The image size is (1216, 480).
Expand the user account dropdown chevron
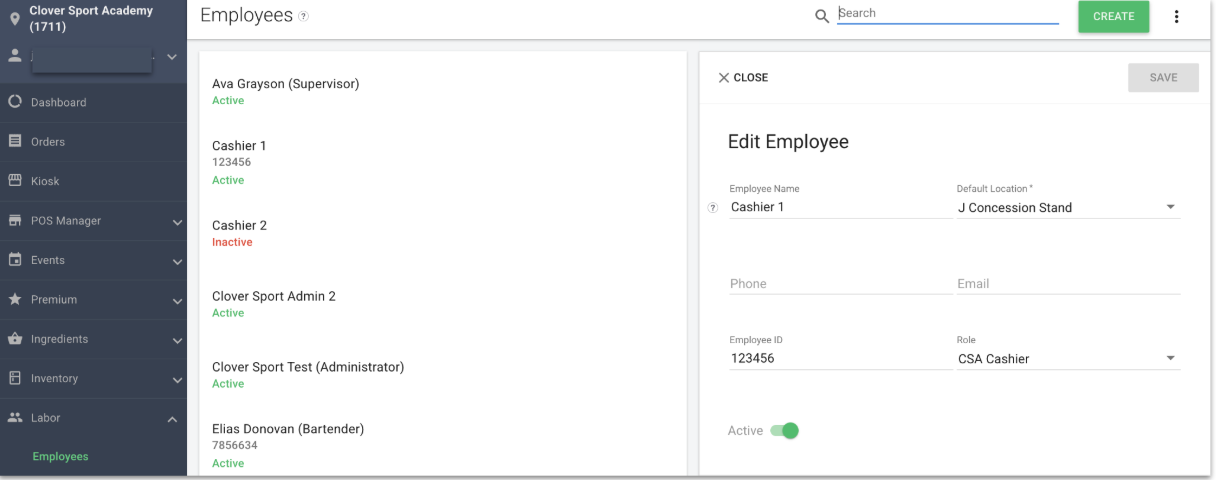[x=172, y=57]
